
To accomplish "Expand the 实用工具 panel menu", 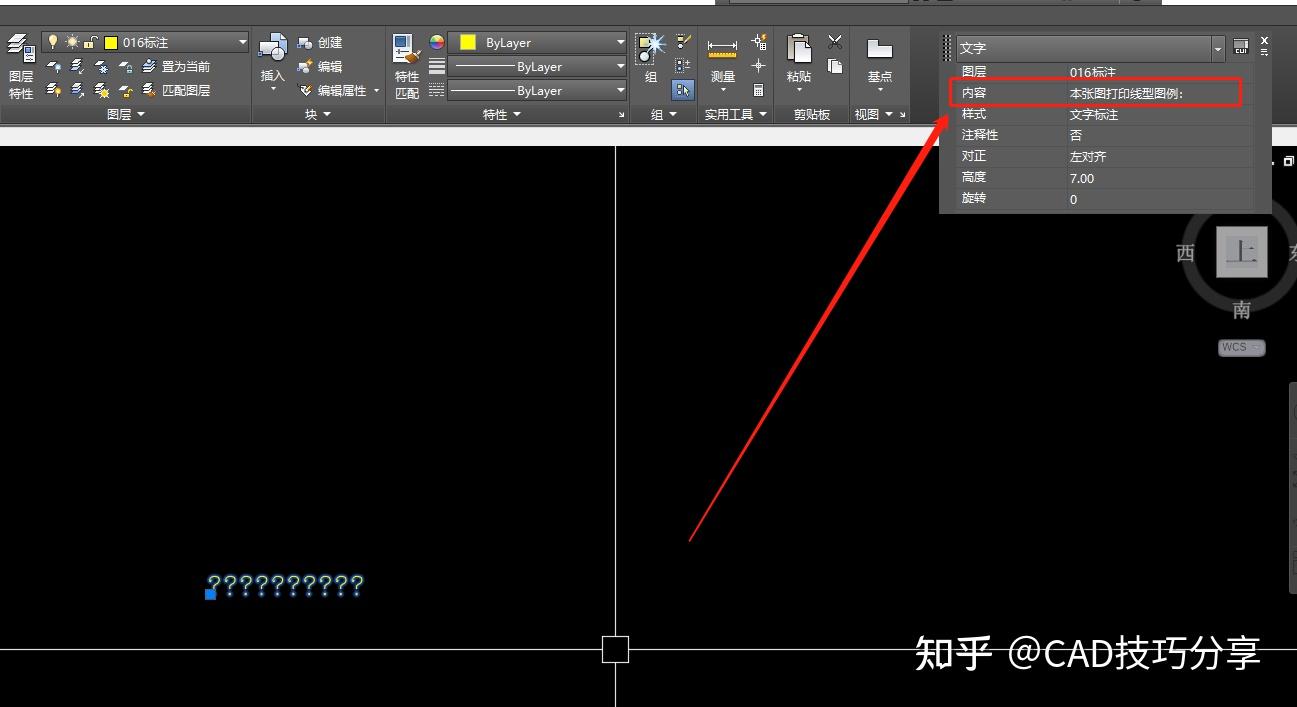I will 763,112.
